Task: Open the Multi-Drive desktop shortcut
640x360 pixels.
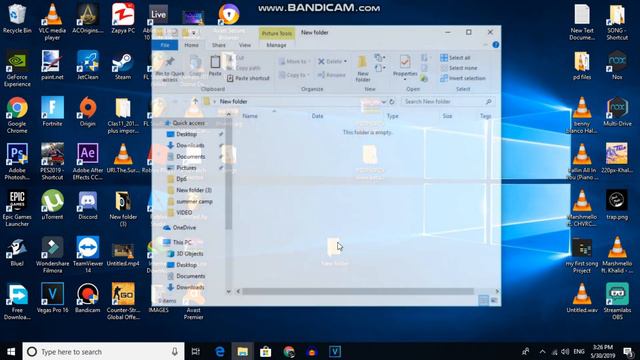Action: coord(617,112)
